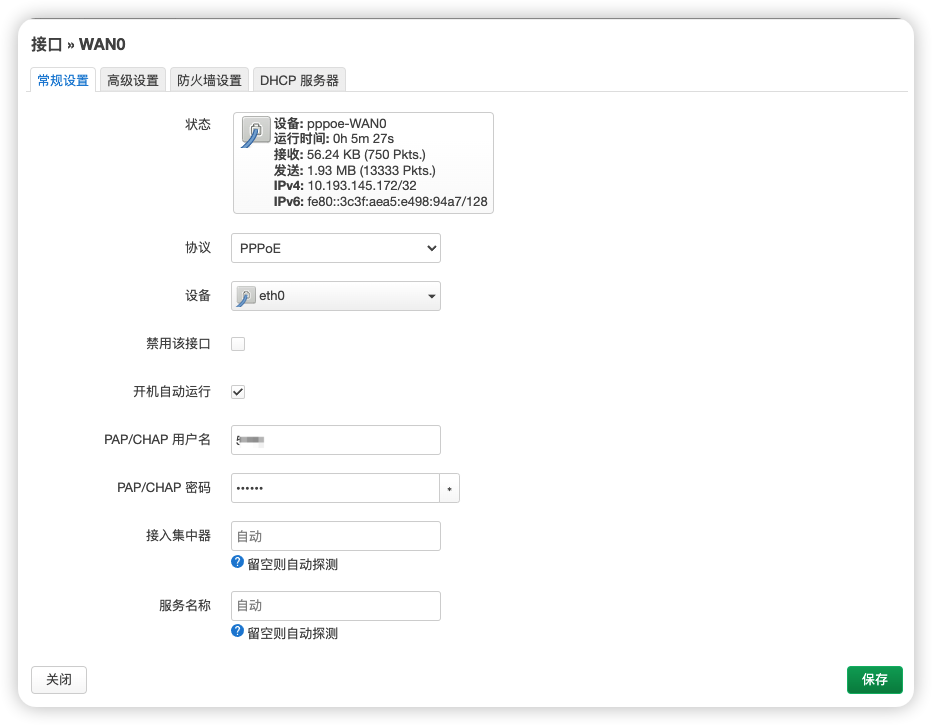Click the 接入集中器 input showing 自动
The image size is (932, 725).
click(335, 536)
